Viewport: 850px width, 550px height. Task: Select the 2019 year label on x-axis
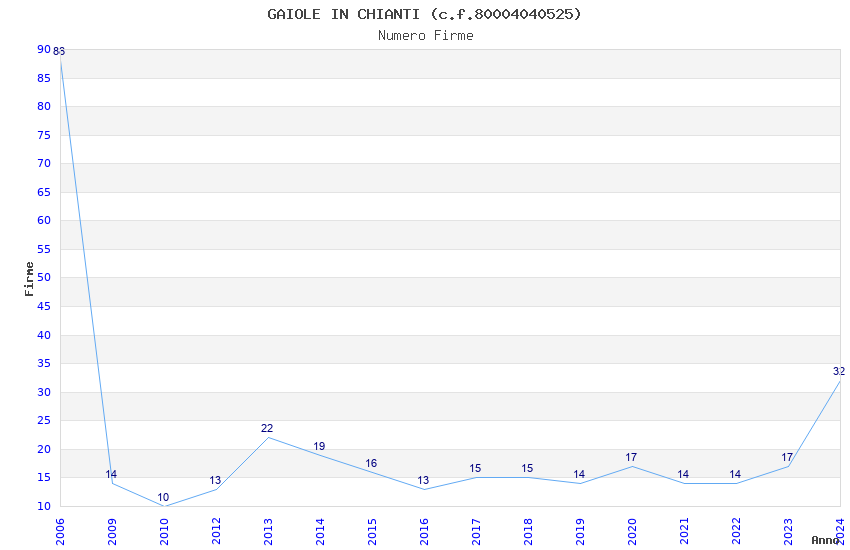click(580, 531)
